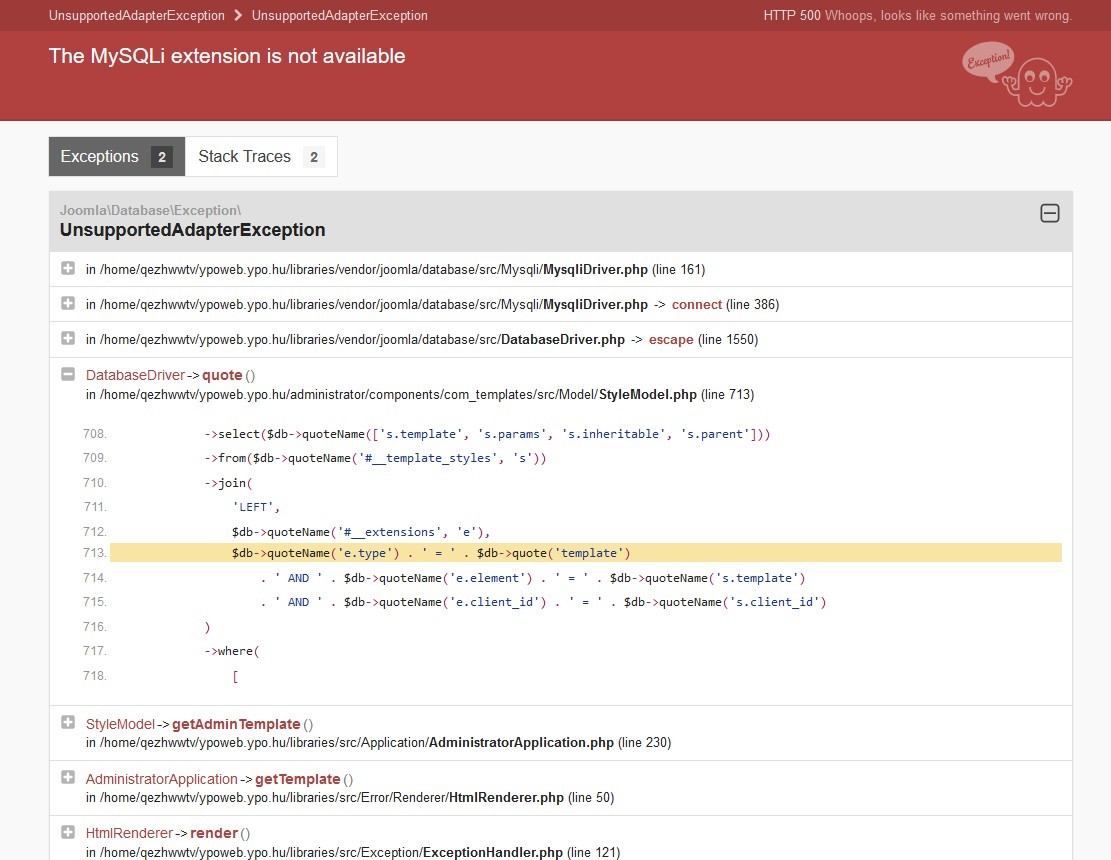The height and width of the screenshot is (860, 1111).
Task: Collapse the UnsupportedAdapterException panel with minus icon
Action: click(x=1049, y=213)
